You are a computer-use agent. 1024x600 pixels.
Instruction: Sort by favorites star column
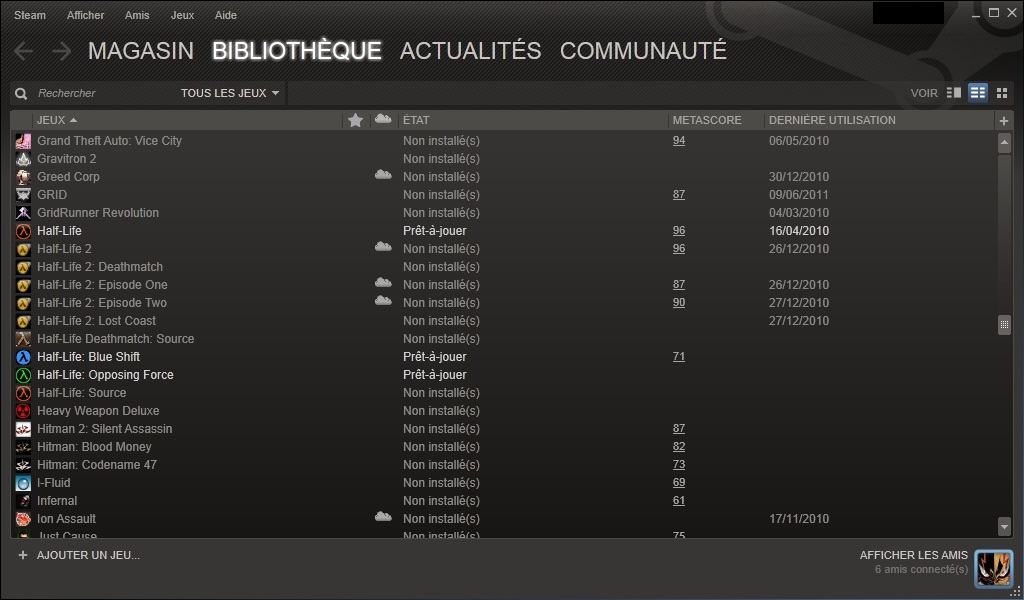[x=355, y=120]
